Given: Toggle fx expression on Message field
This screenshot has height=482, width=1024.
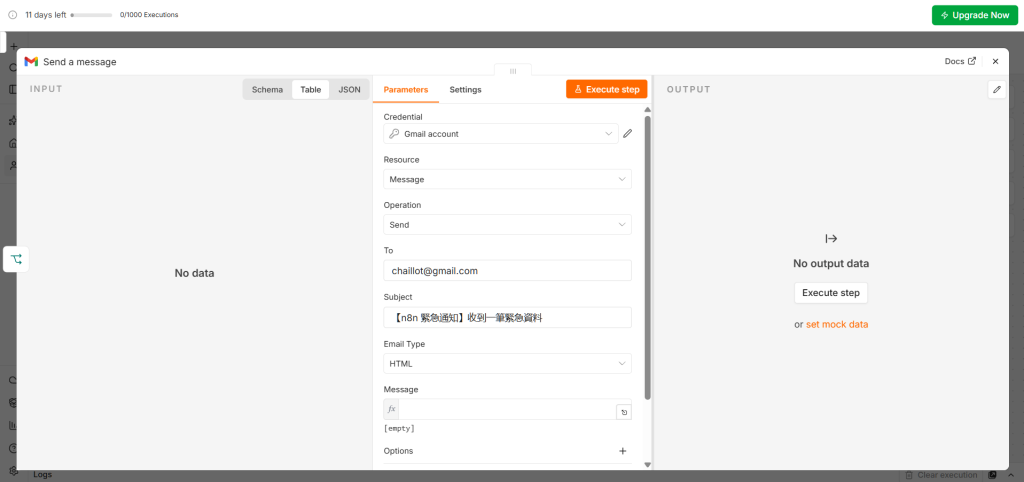Looking at the screenshot, I should coord(391,409).
